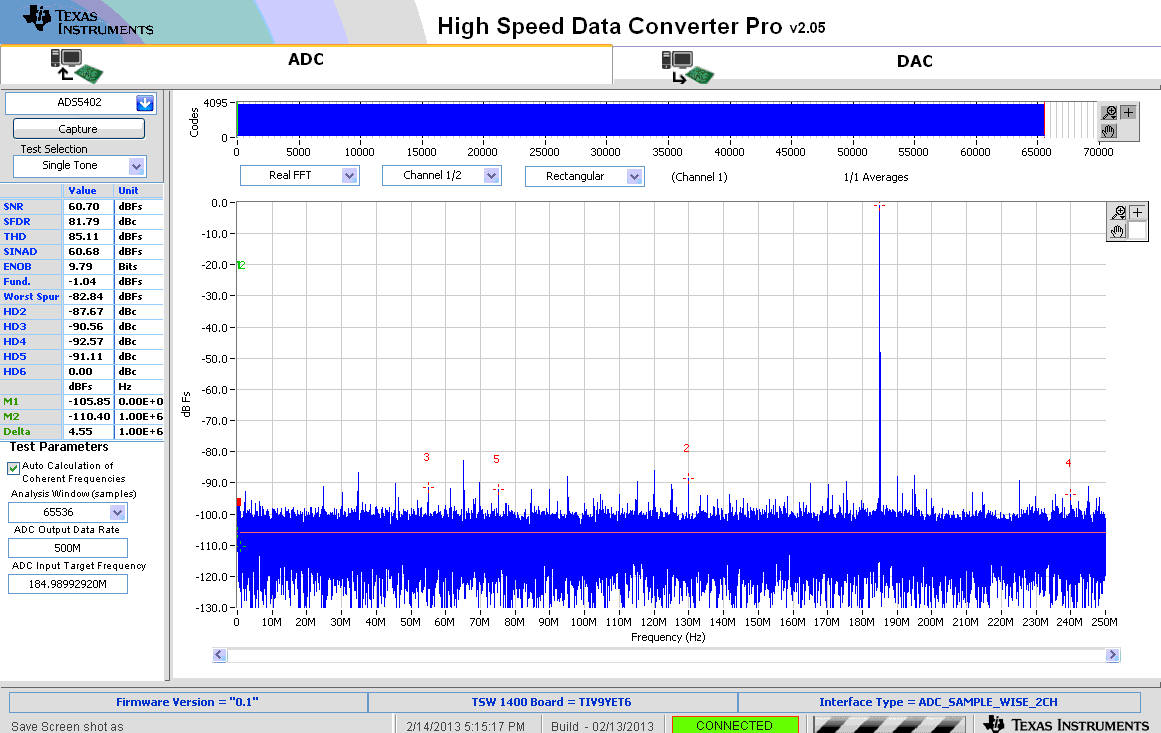1161x733 pixels.
Task: Click harmonic marker 5 on the FFT plot
Action: (x=498, y=489)
